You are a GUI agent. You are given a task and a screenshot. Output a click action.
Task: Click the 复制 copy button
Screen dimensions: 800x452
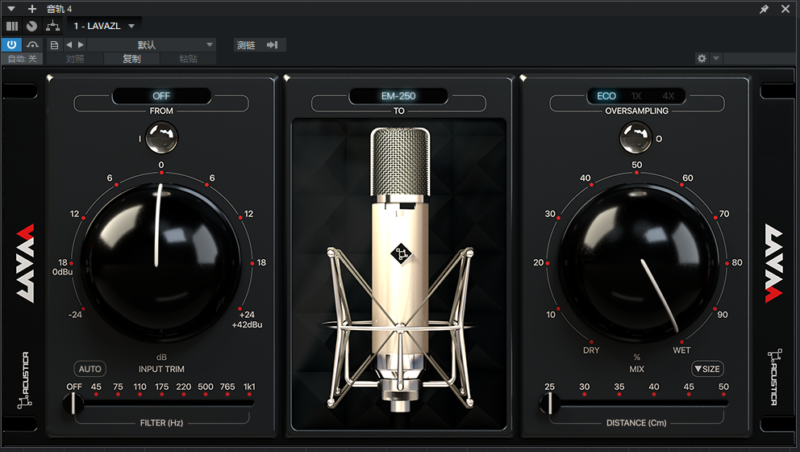[x=132, y=59]
